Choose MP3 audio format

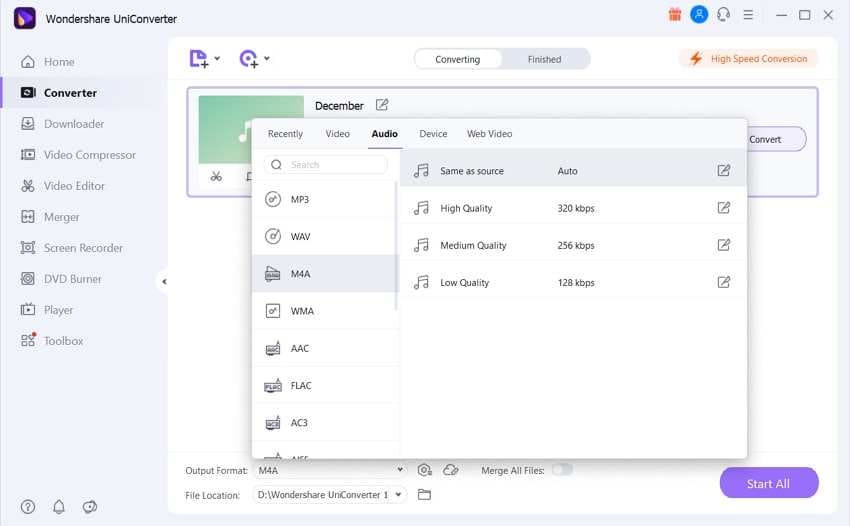[x=325, y=200]
